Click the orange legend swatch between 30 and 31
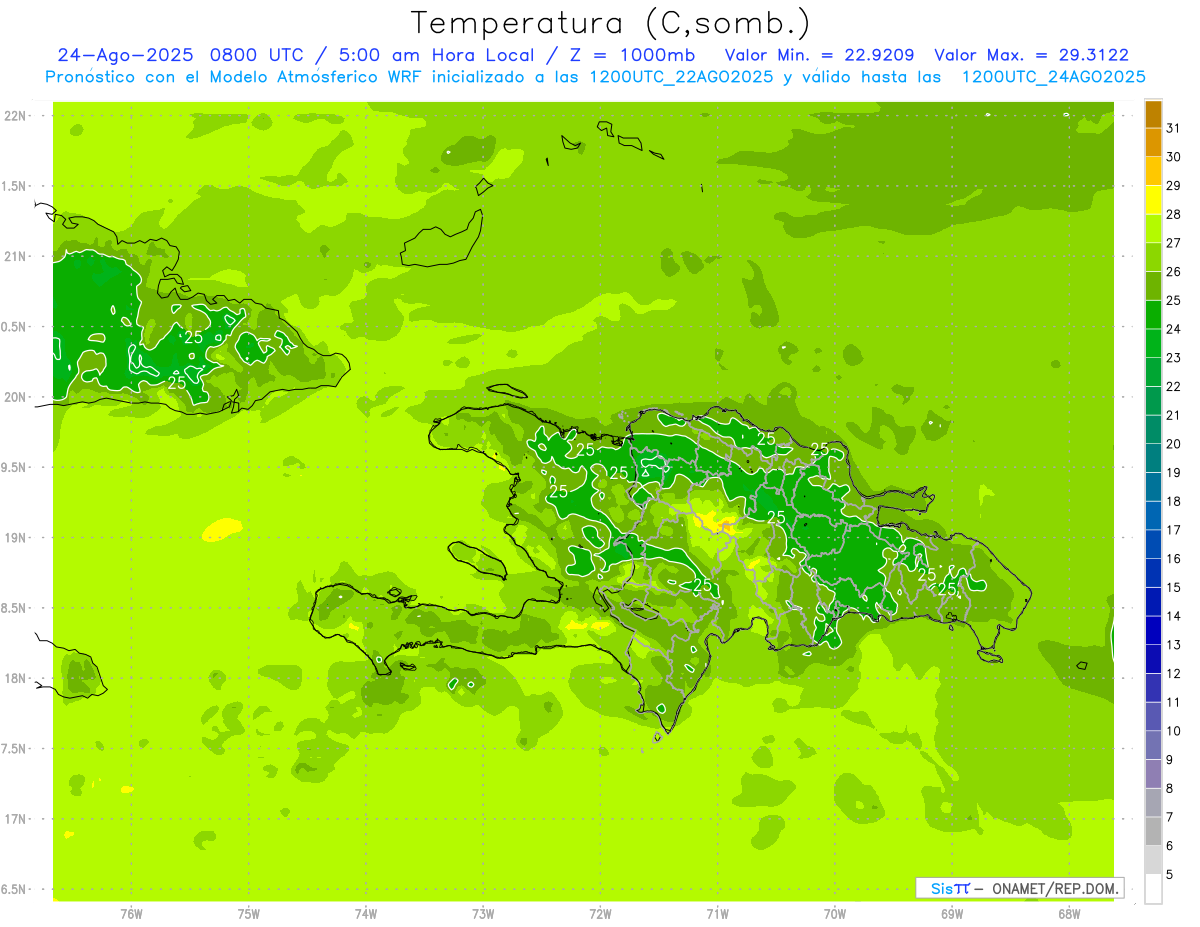Screen dimensions: 1200x927 click(1153, 143)
